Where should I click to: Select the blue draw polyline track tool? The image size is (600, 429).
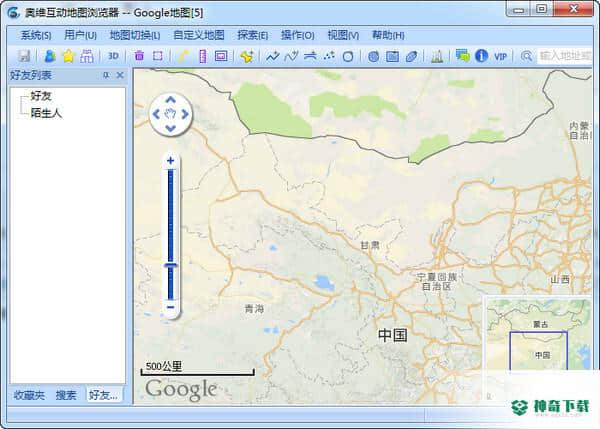click(x=273, y=56)
